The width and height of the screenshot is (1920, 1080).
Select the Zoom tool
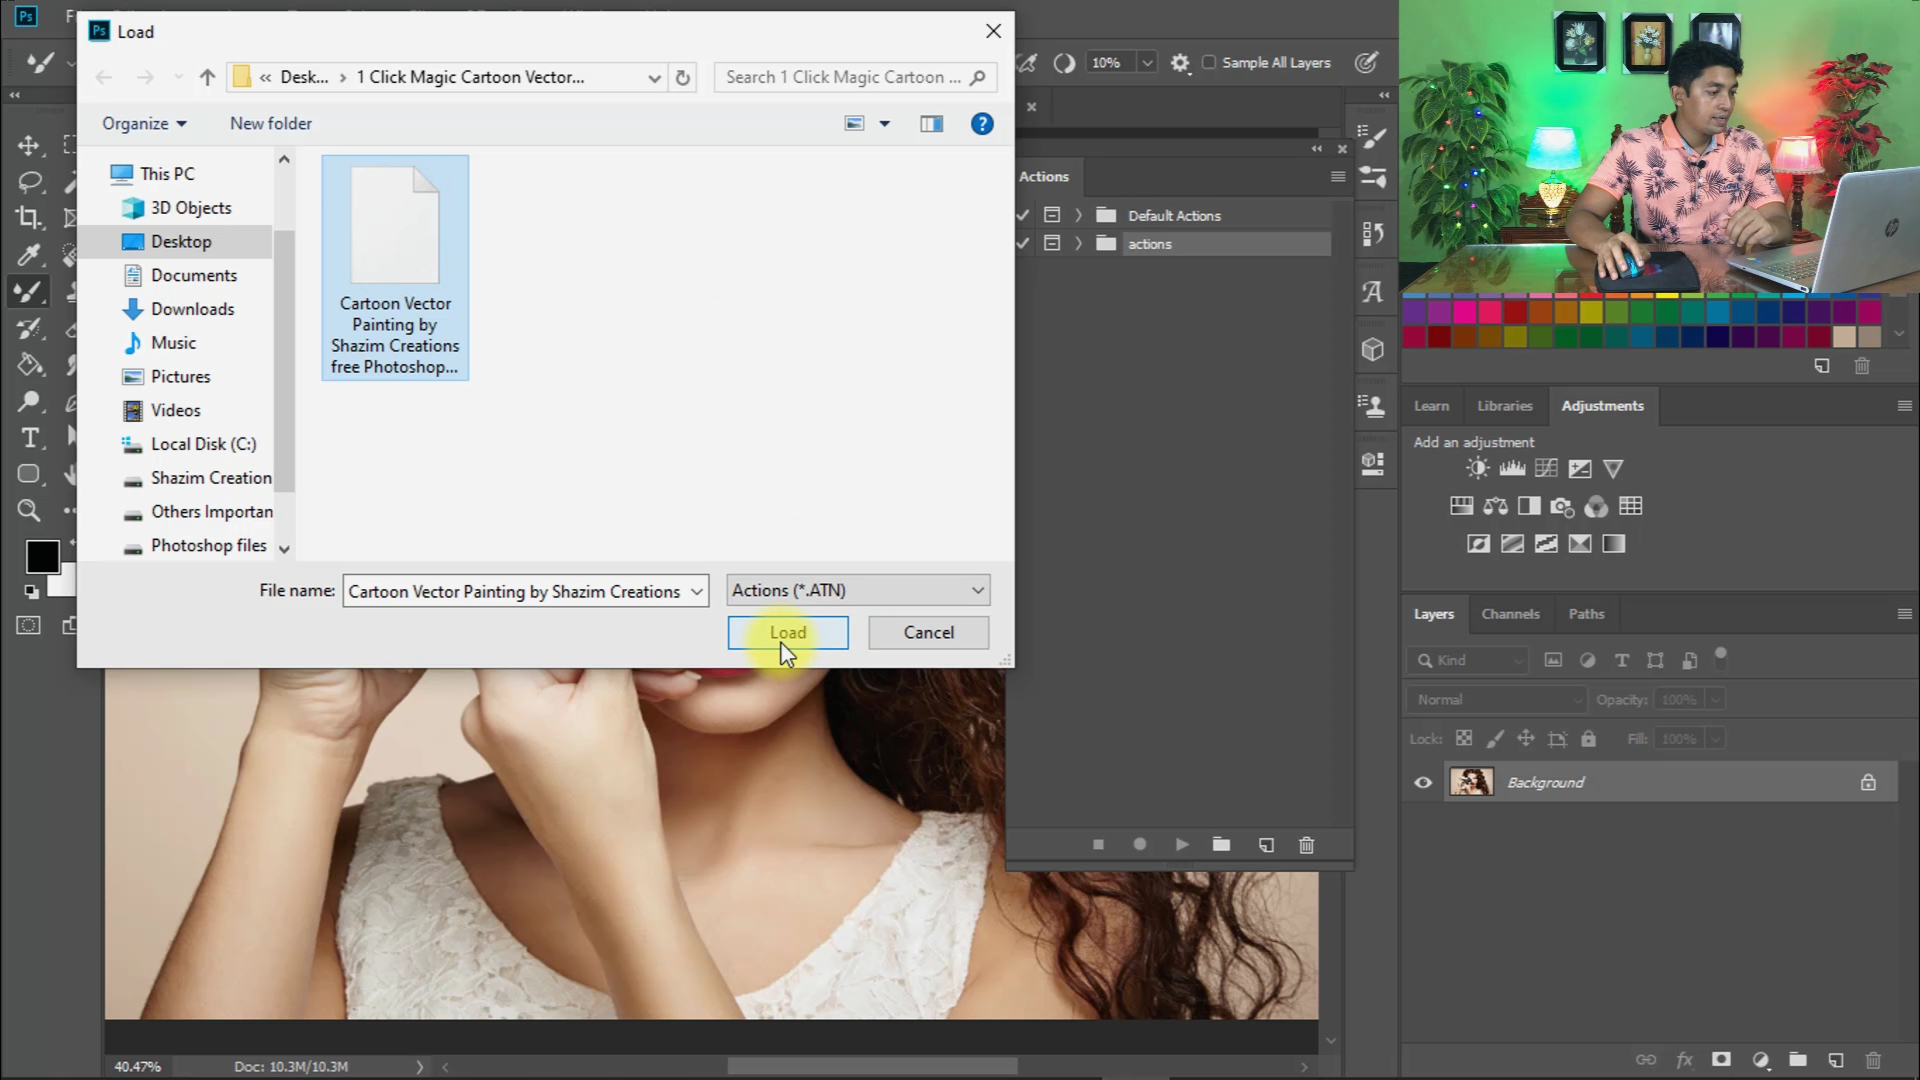coord(29,510)
